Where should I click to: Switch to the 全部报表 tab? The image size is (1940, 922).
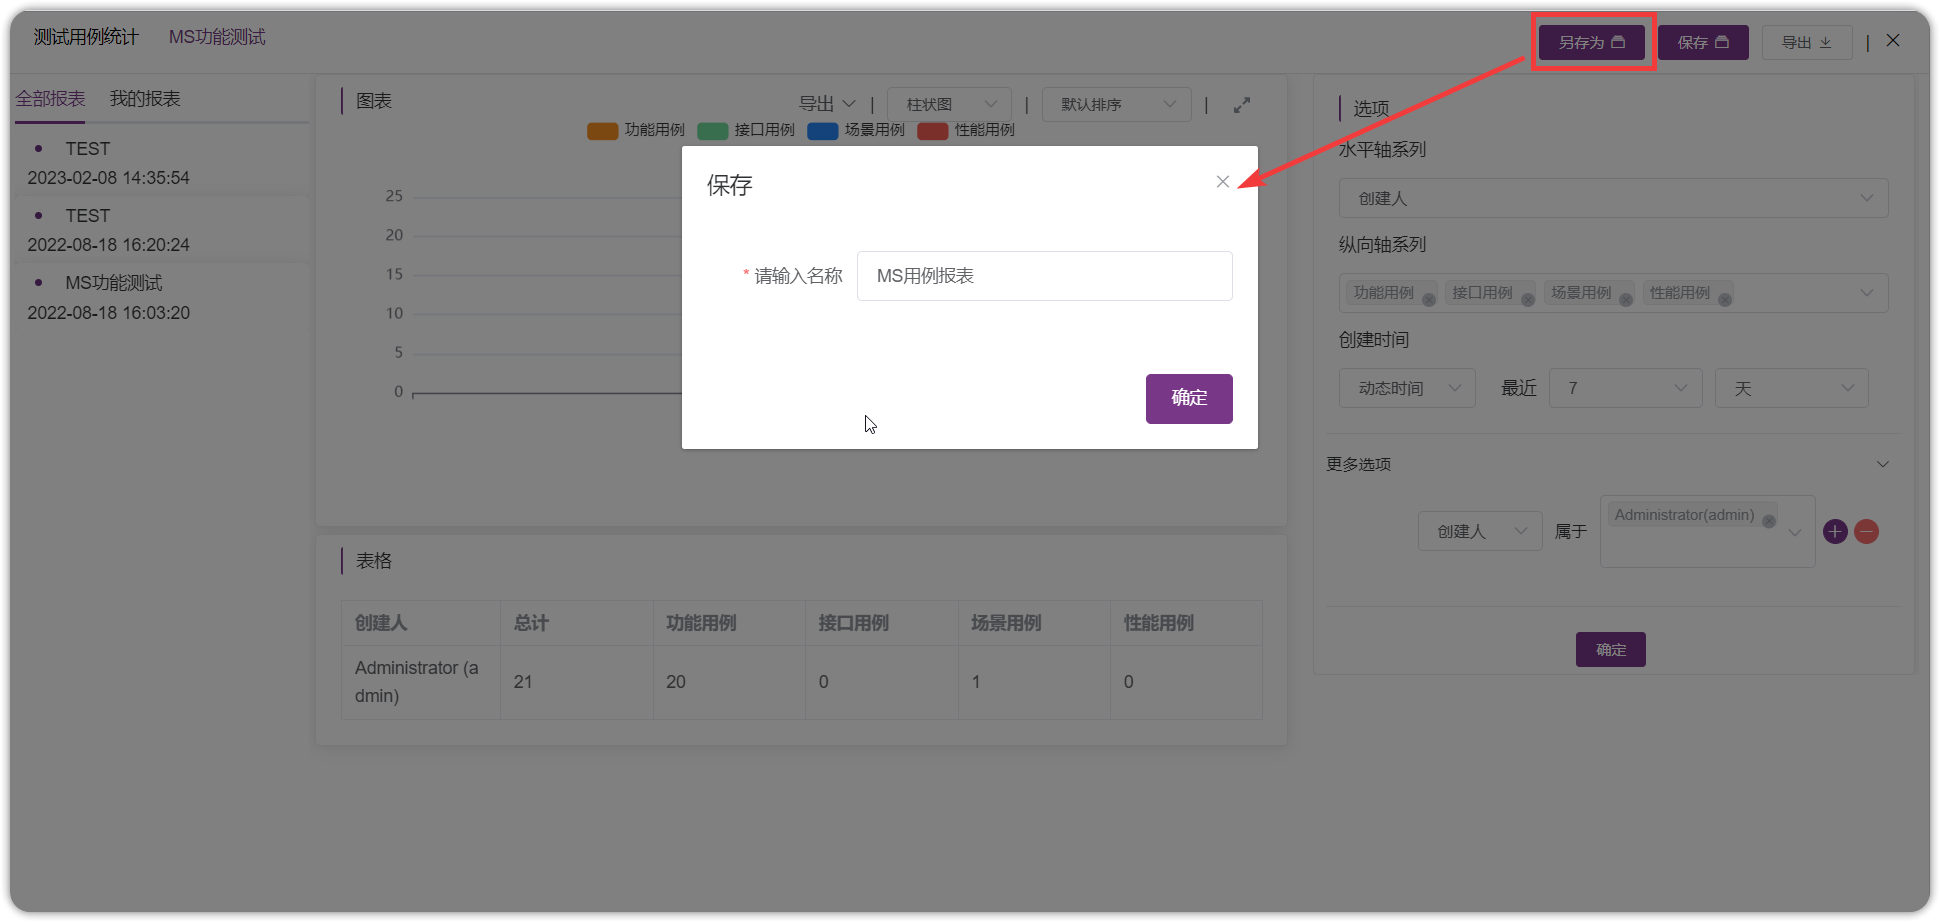point(50,99)
